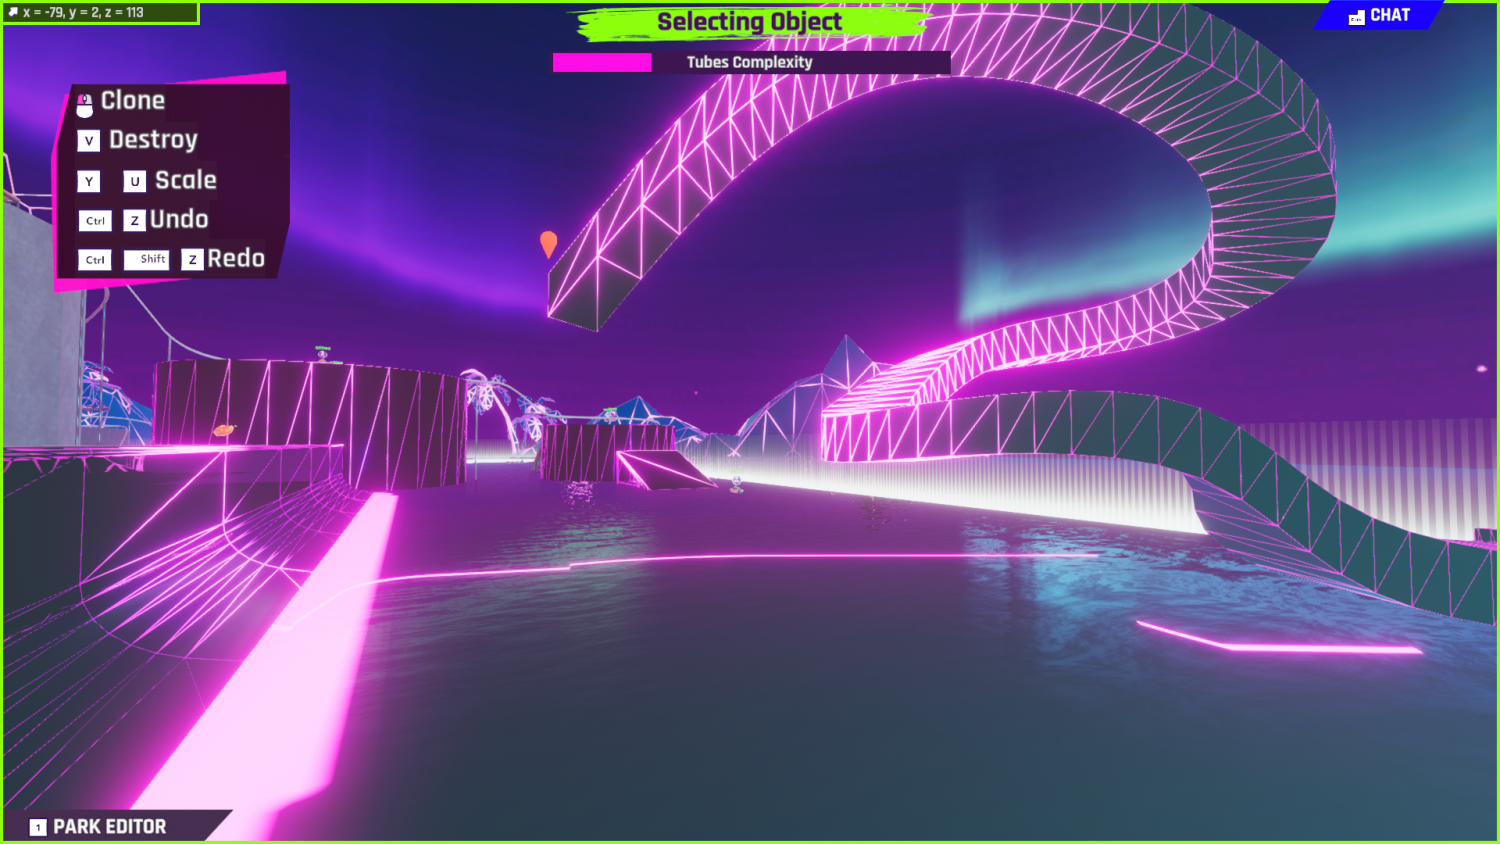Click the U key icon next to Scale

click(x=135, y=181)
